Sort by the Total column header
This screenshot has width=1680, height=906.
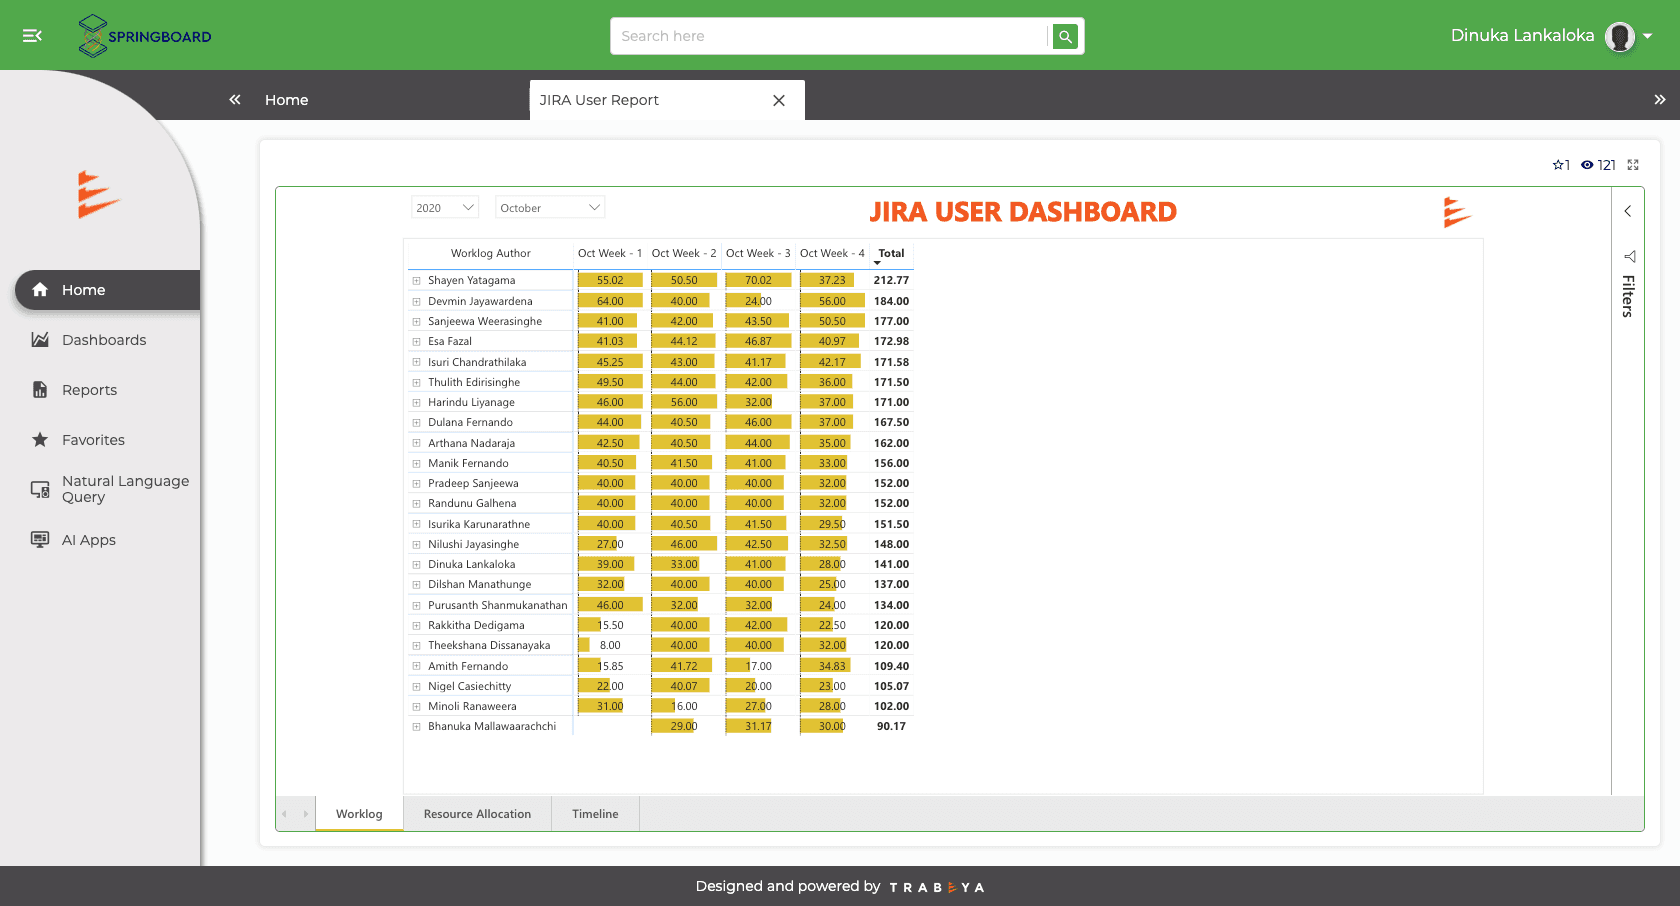pos(891,254)
